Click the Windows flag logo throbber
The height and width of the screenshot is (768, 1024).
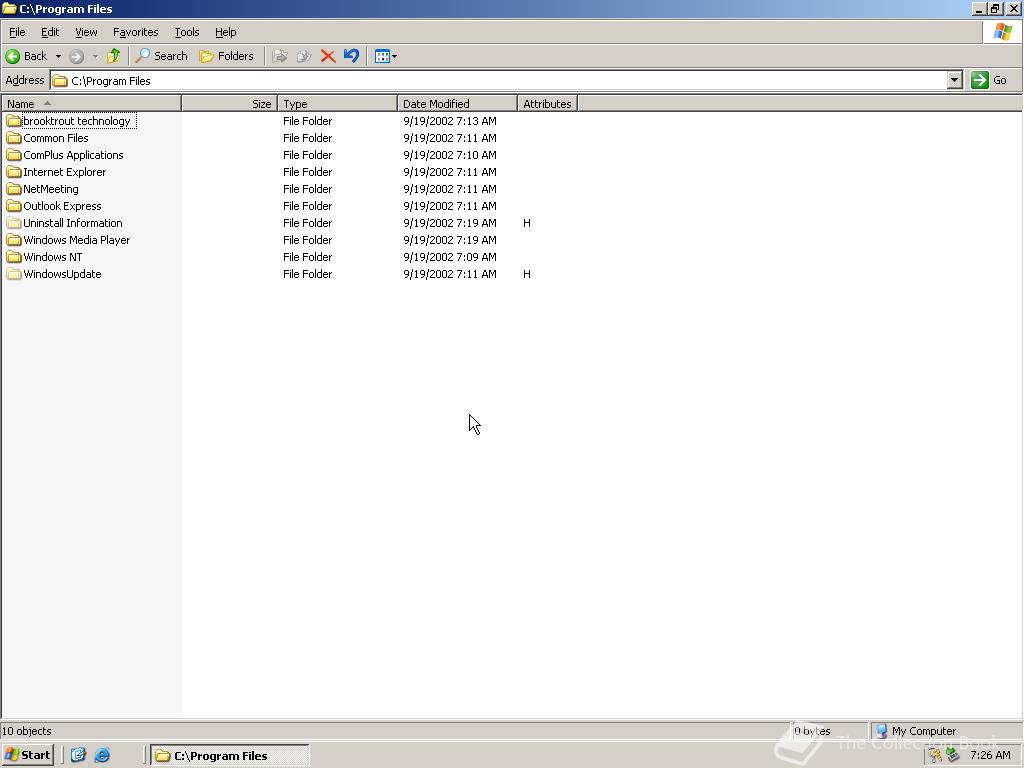point(1002,32)
